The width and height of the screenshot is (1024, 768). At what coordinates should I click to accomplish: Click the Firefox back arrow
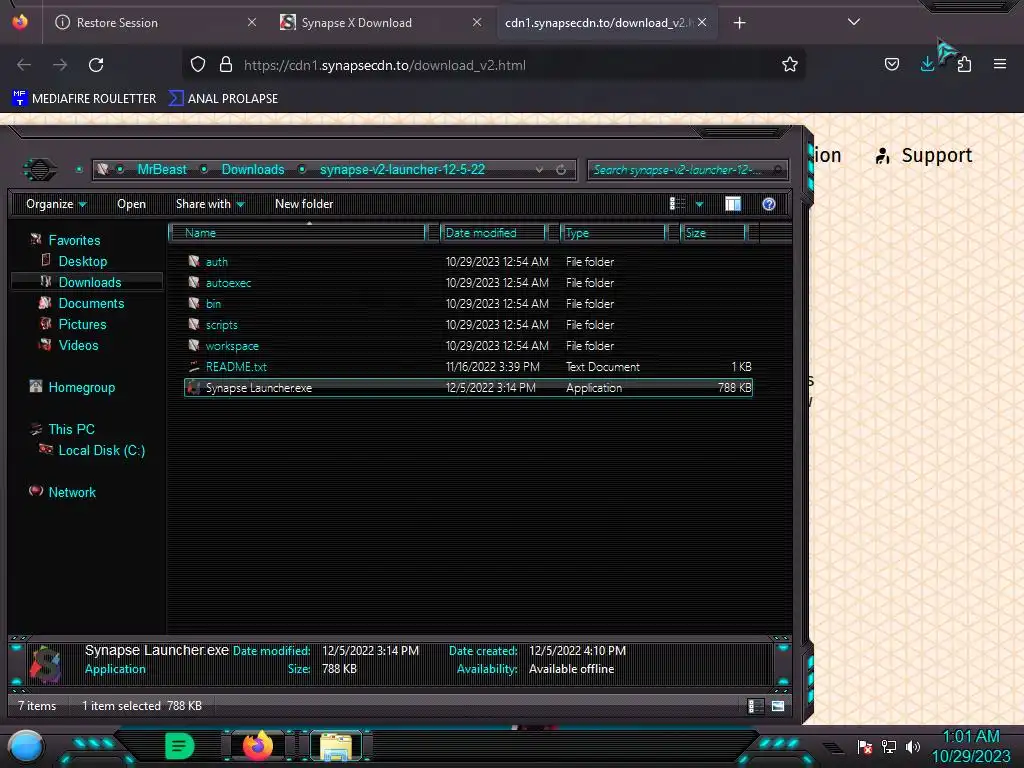tap(24, 65)
